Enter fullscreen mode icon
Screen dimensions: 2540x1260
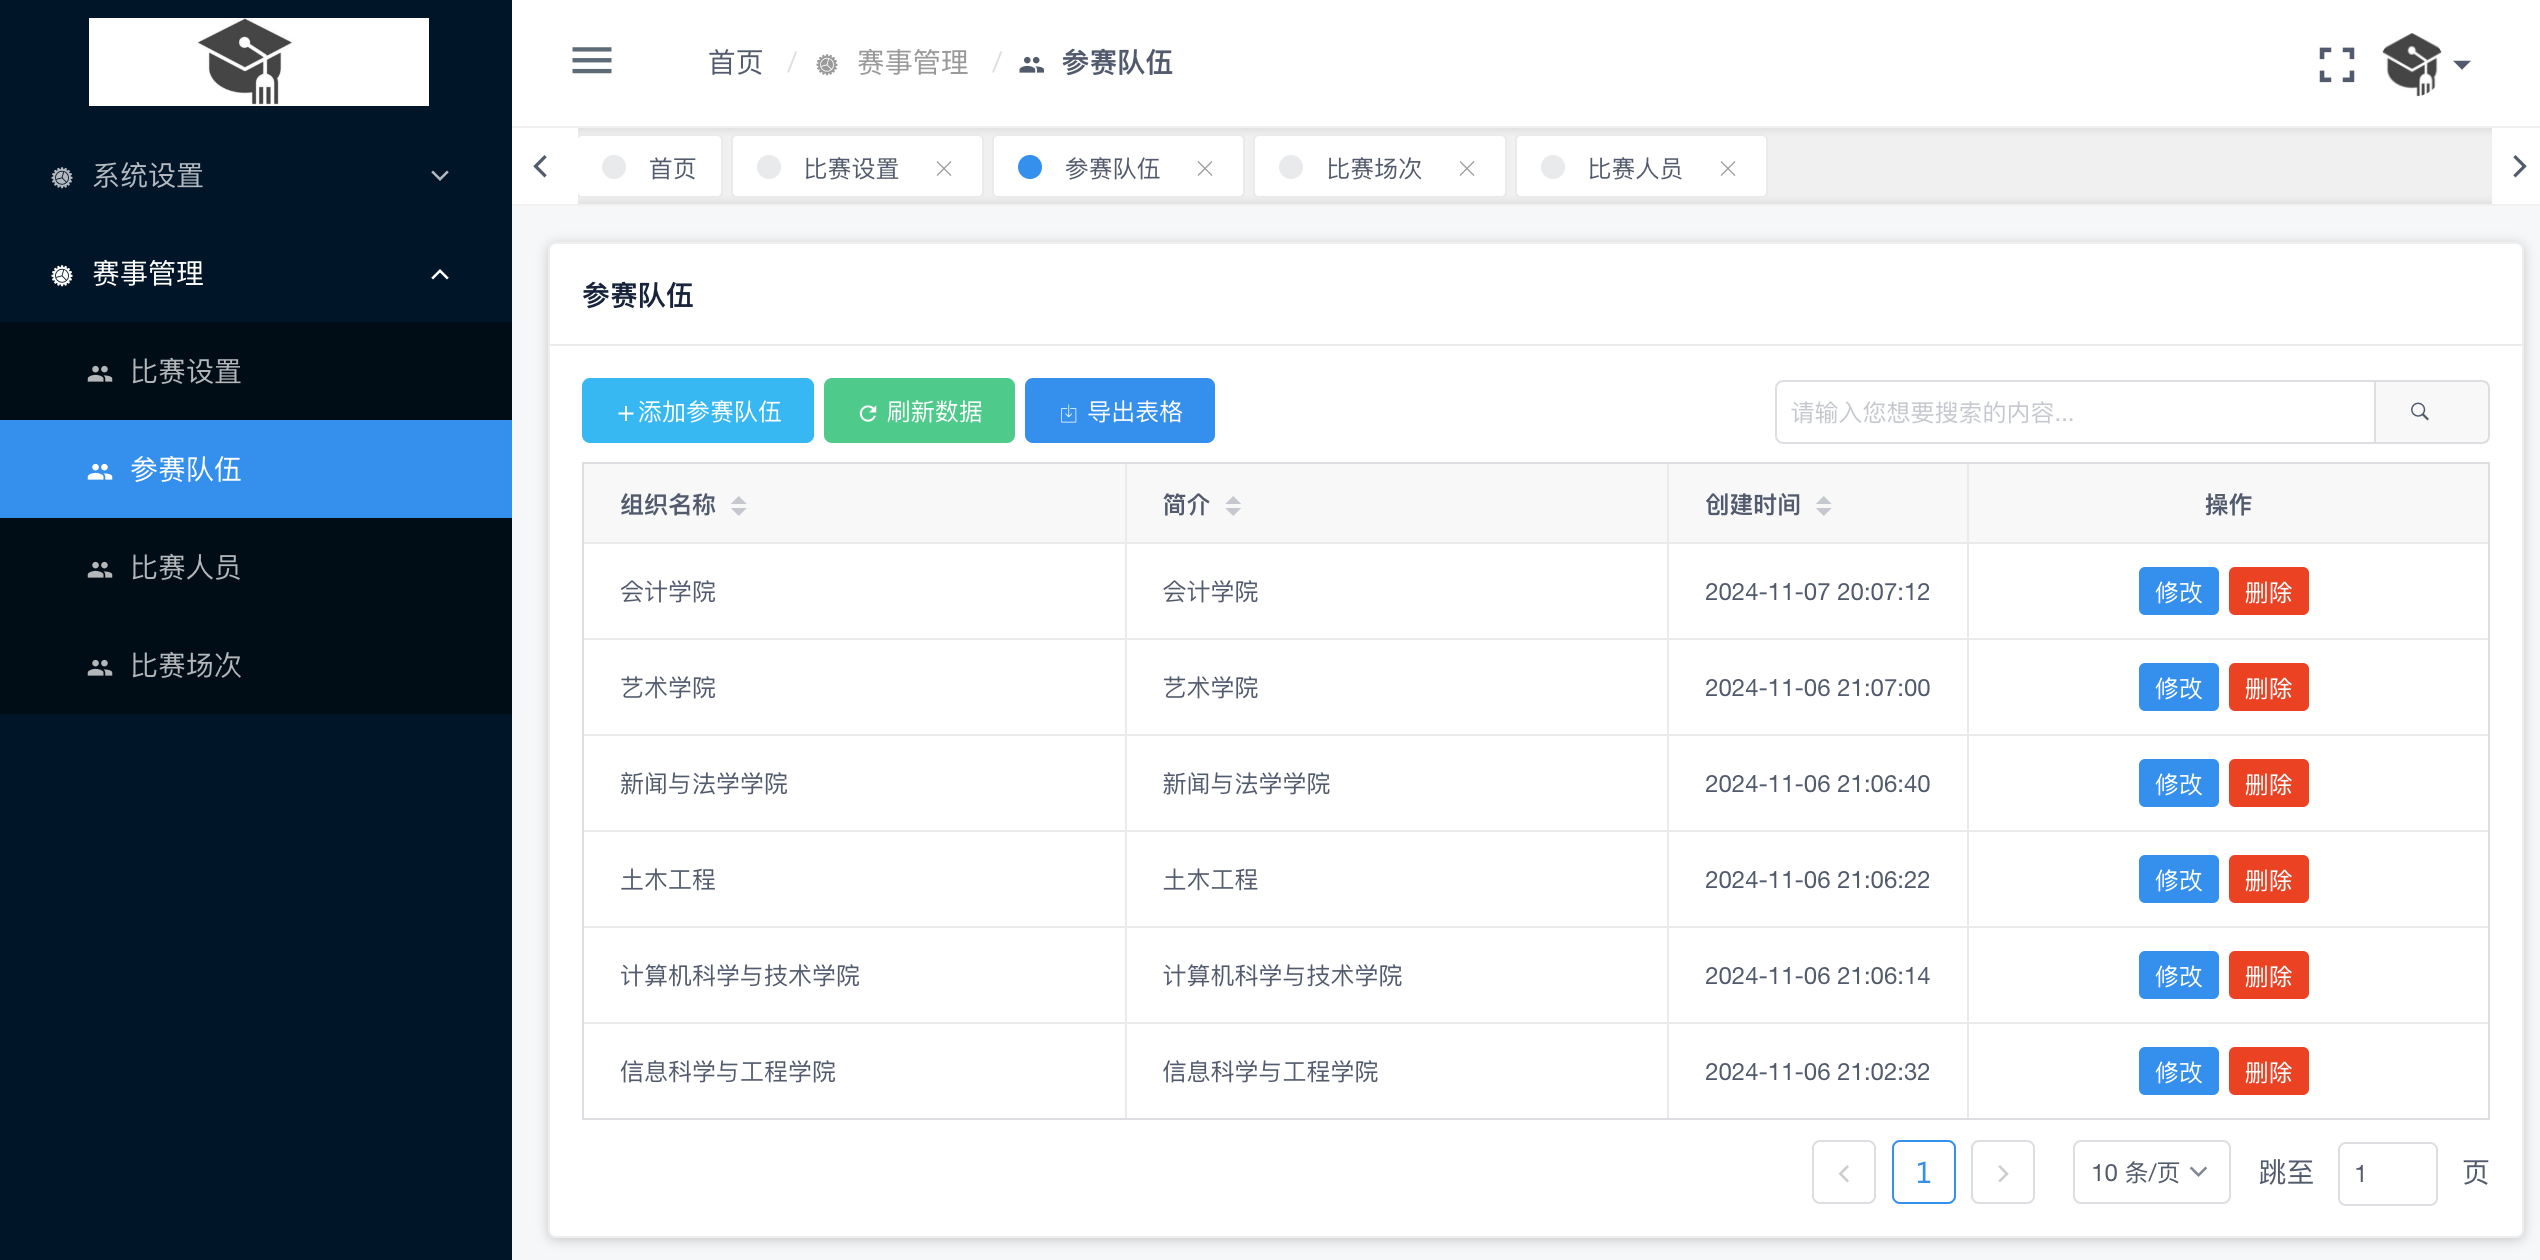point(2336,65)
